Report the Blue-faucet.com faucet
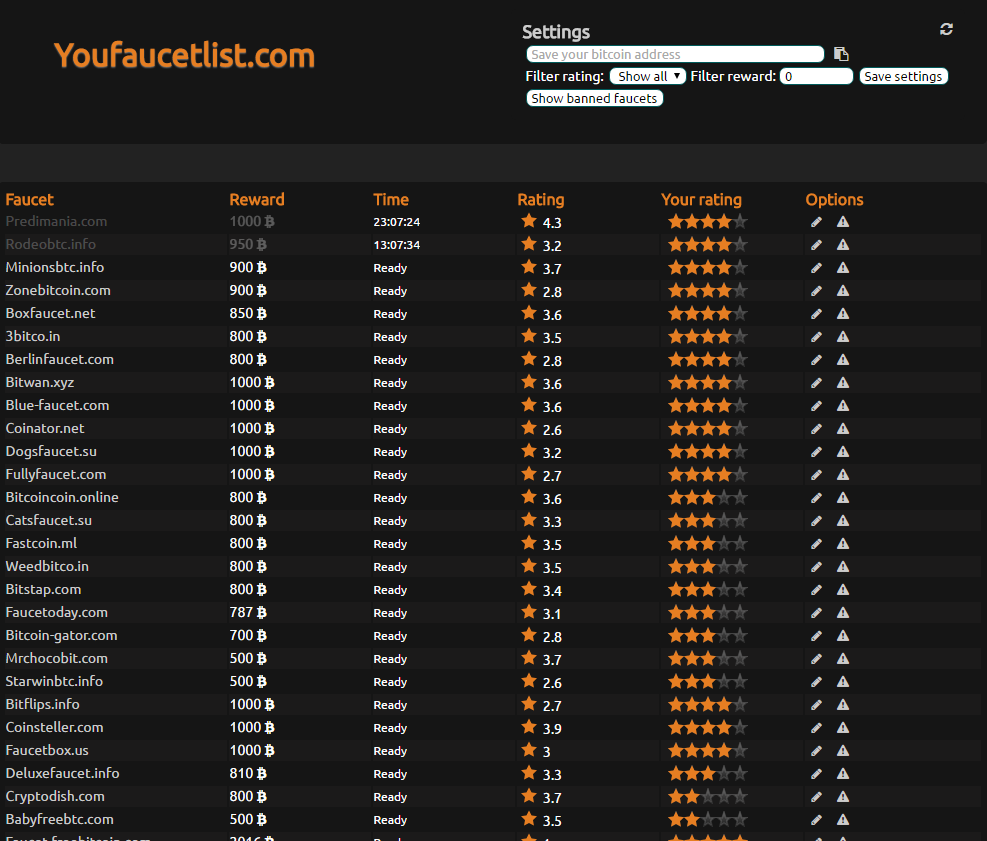 843,405
